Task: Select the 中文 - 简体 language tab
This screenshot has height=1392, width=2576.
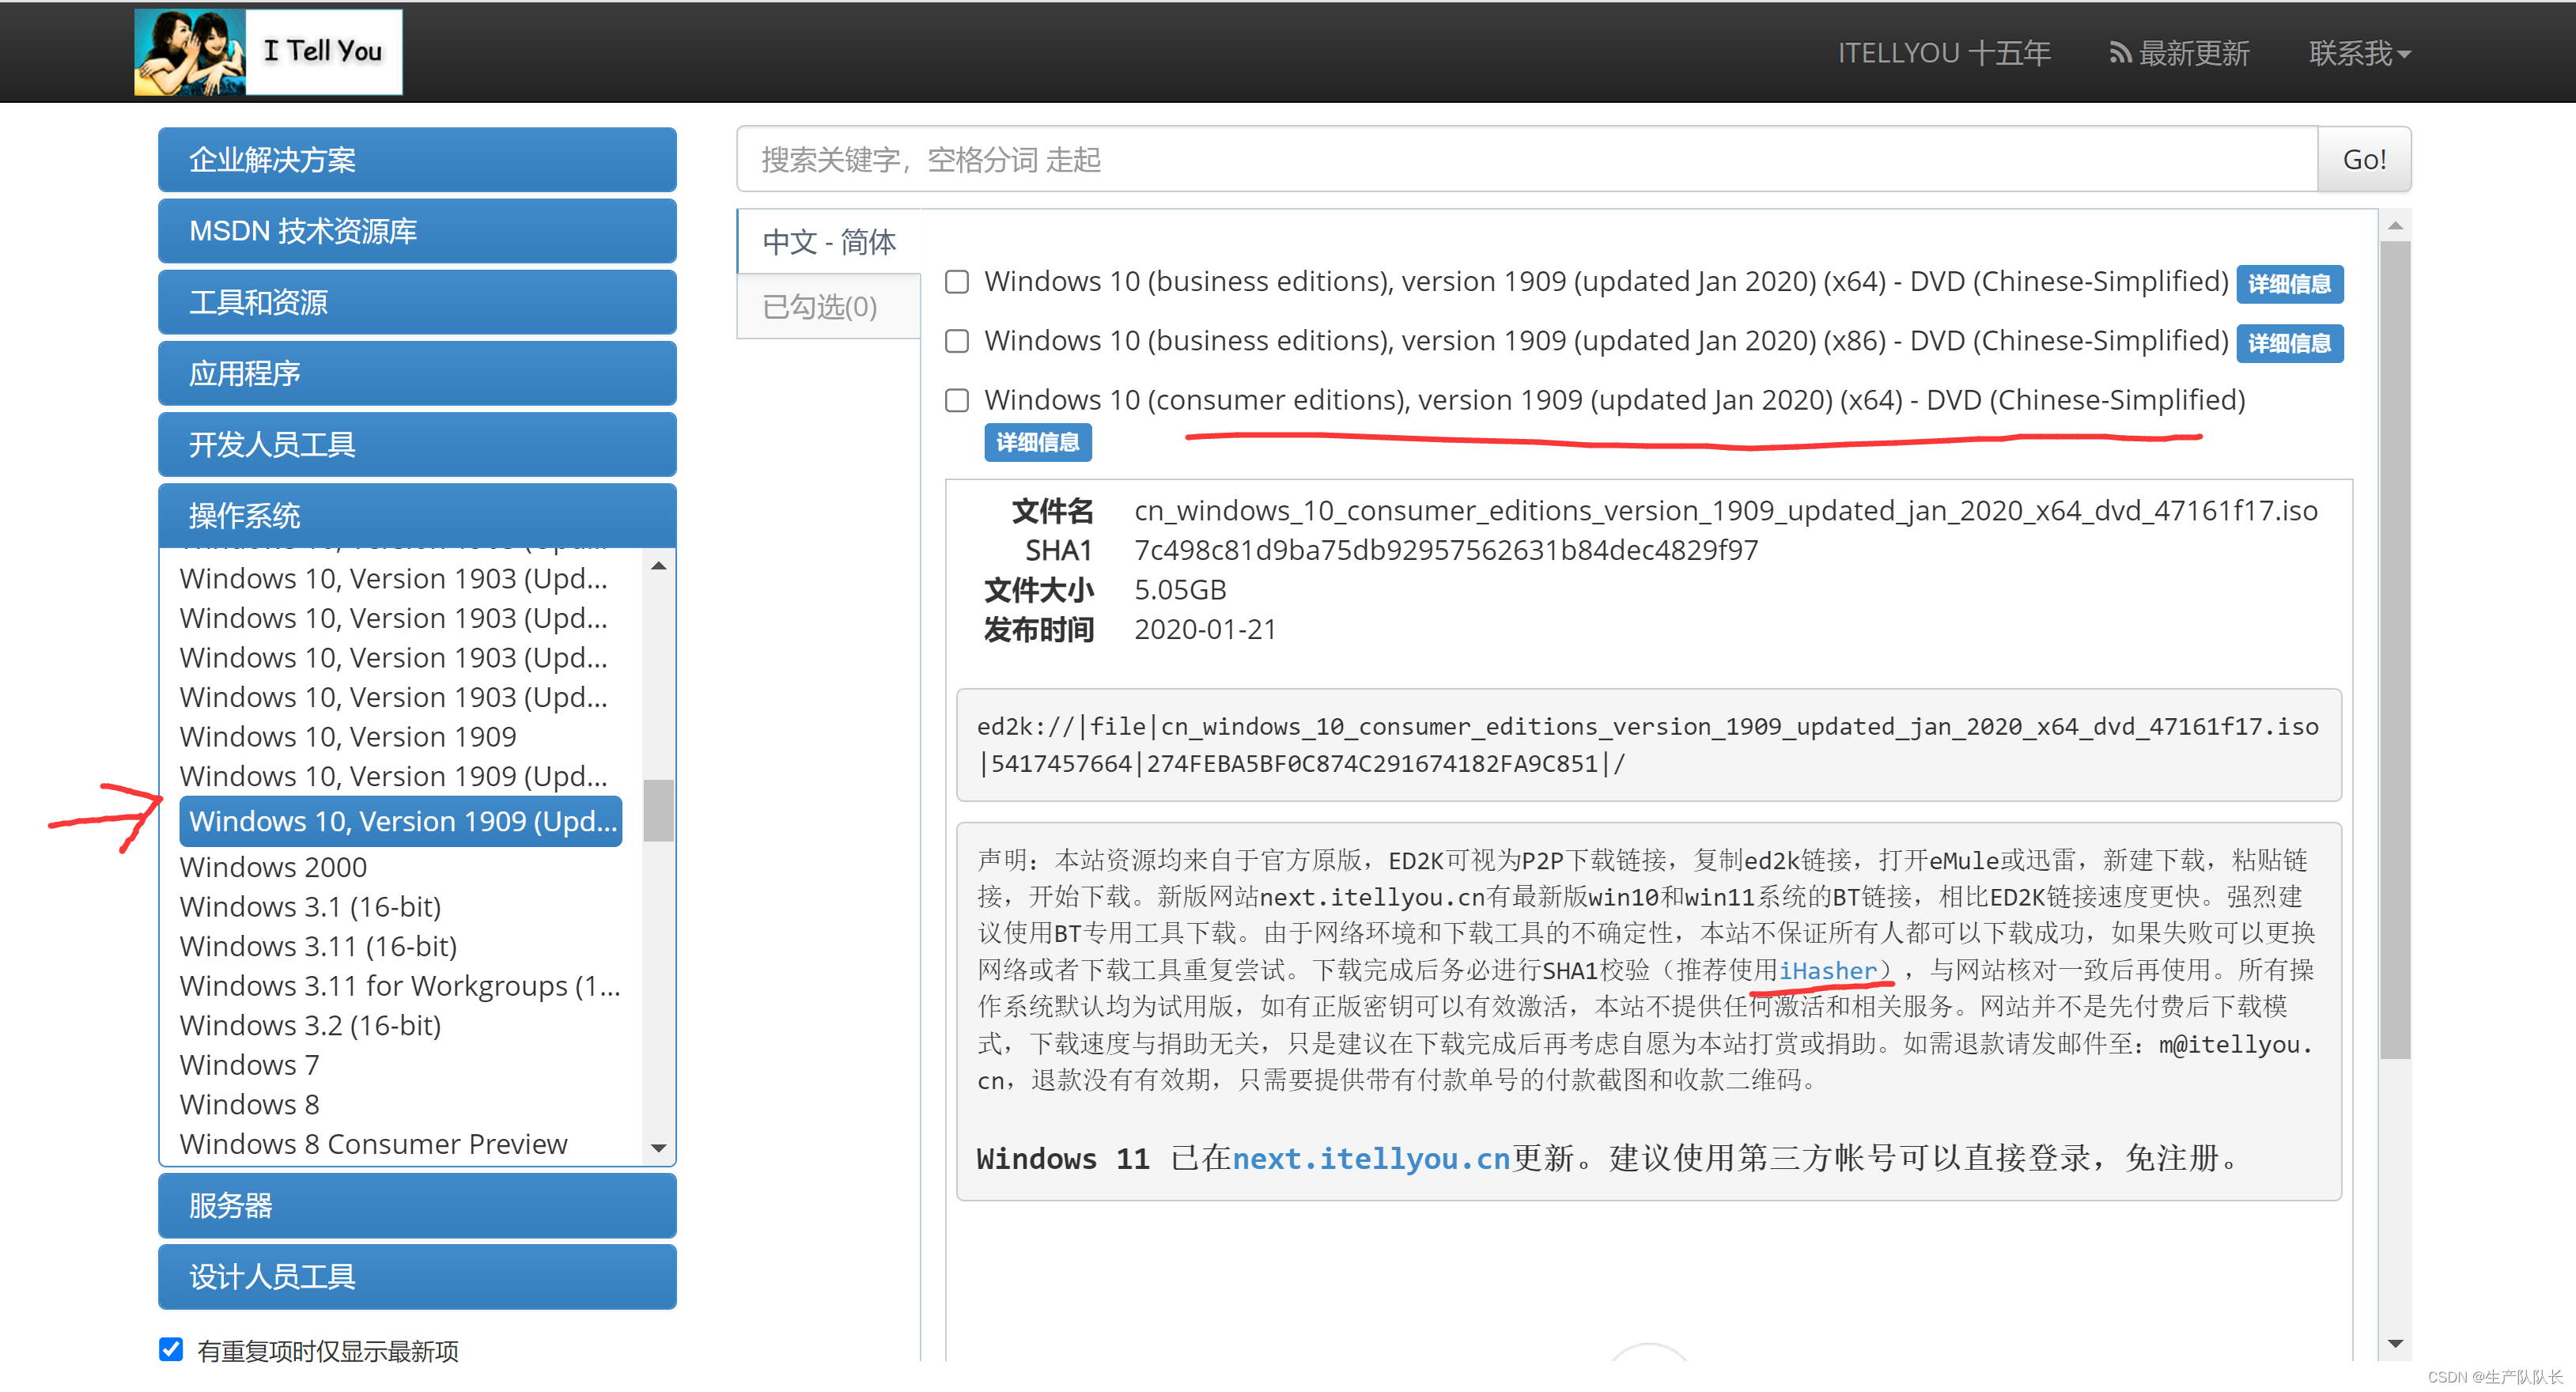Action: click(828, 241)
